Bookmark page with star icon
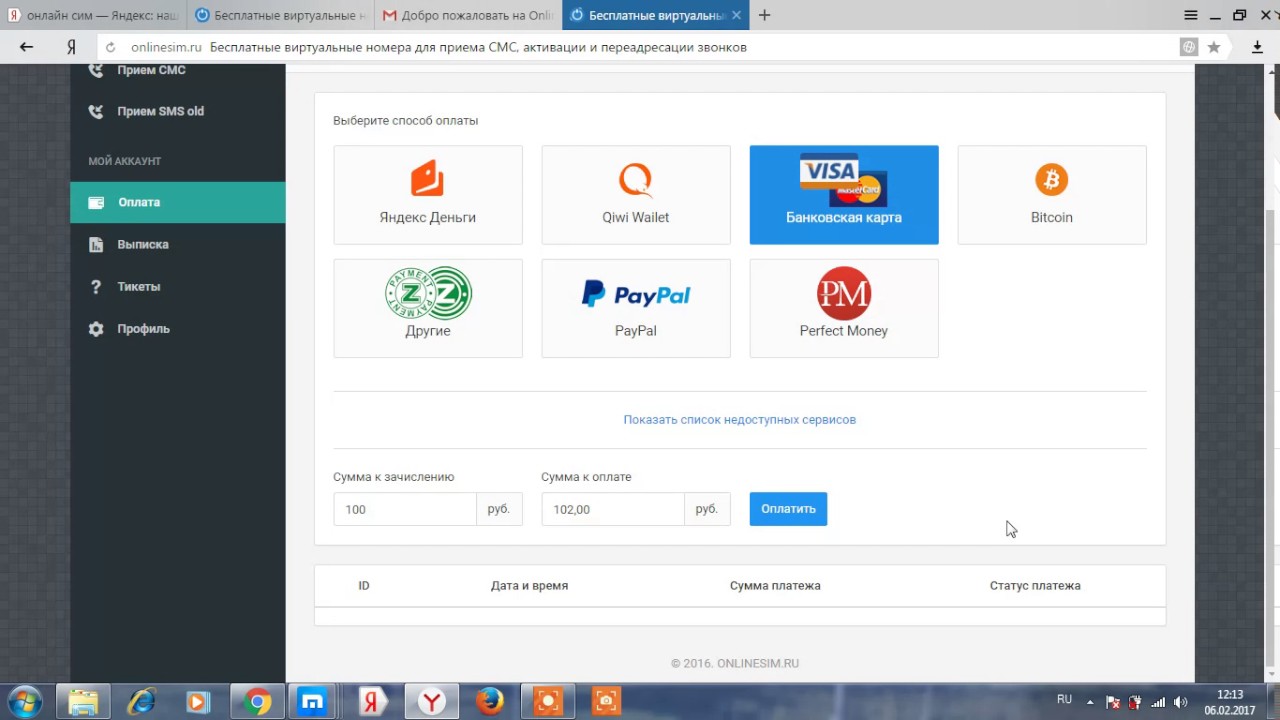This screenshot has height=720, width=1280. tap(1214, 47)
